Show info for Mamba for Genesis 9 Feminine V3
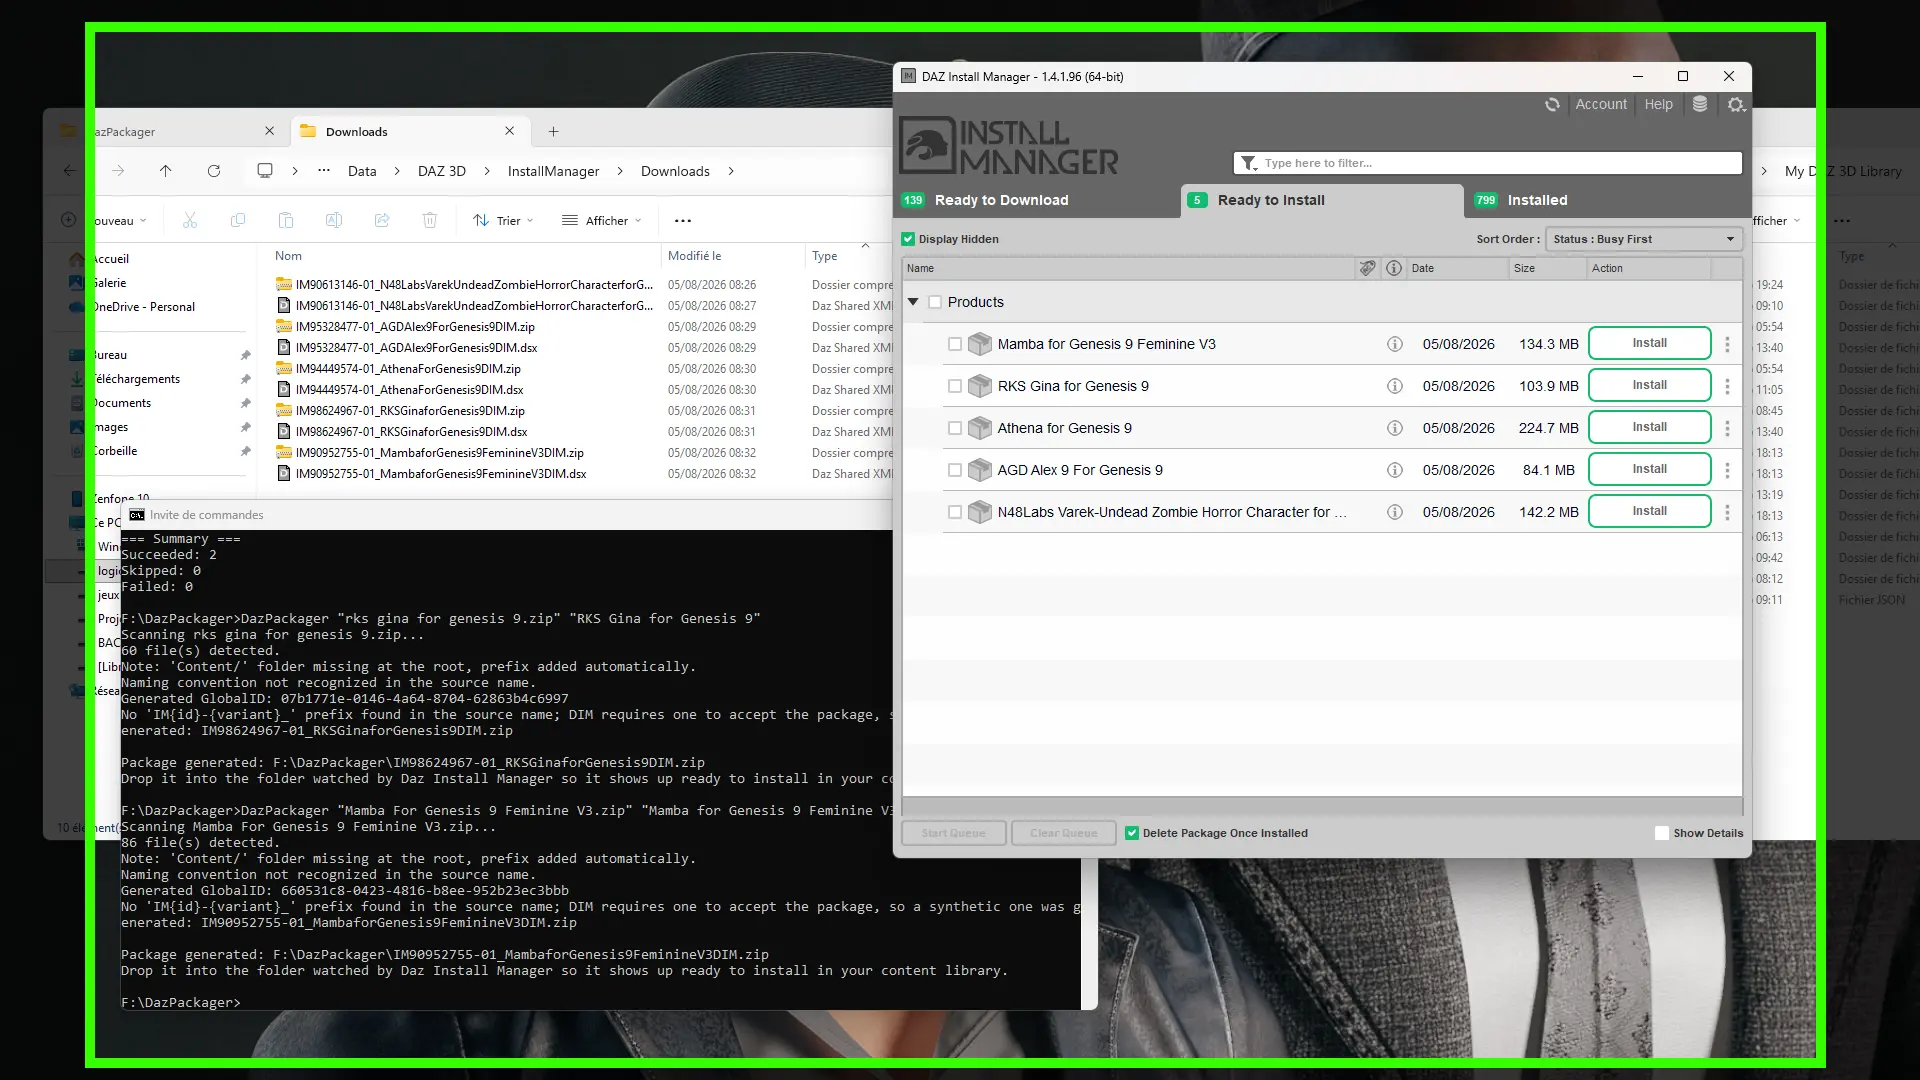Viewport: 1920px width, 1080px height. tap(1395, 344)
